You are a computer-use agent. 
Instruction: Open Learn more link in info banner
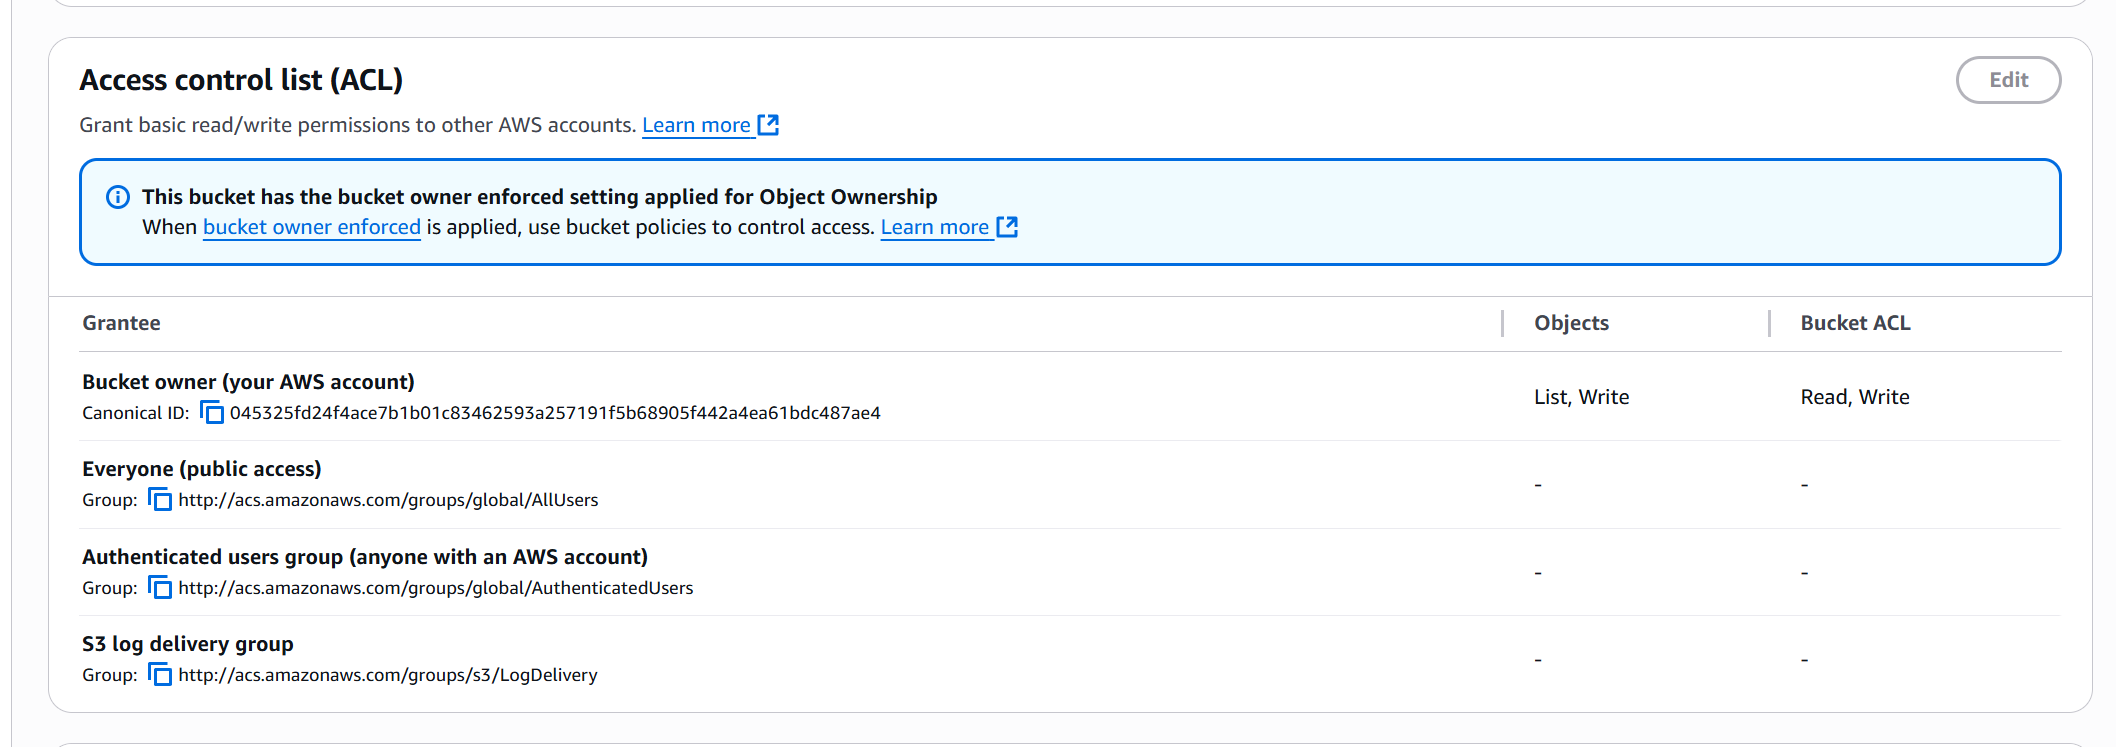coord(934,227)
